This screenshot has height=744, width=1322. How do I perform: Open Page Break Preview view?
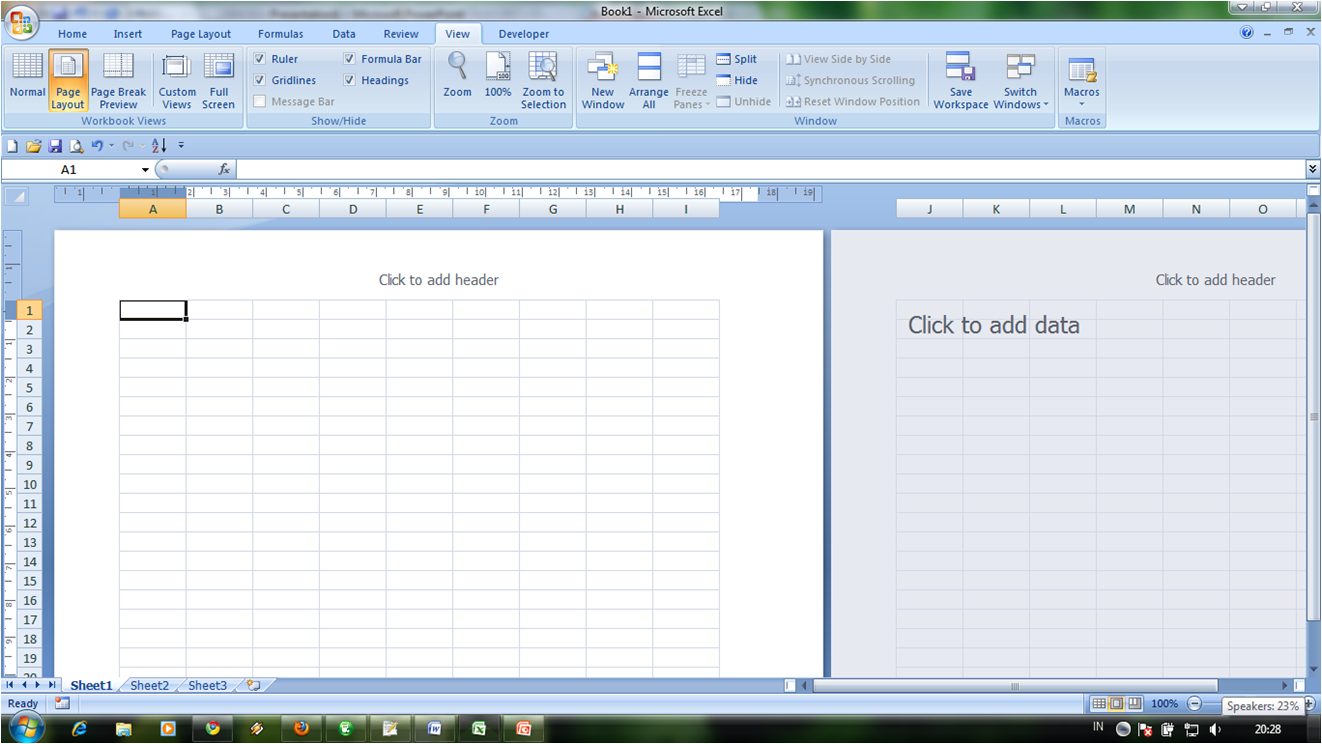[x=118, y=80]
